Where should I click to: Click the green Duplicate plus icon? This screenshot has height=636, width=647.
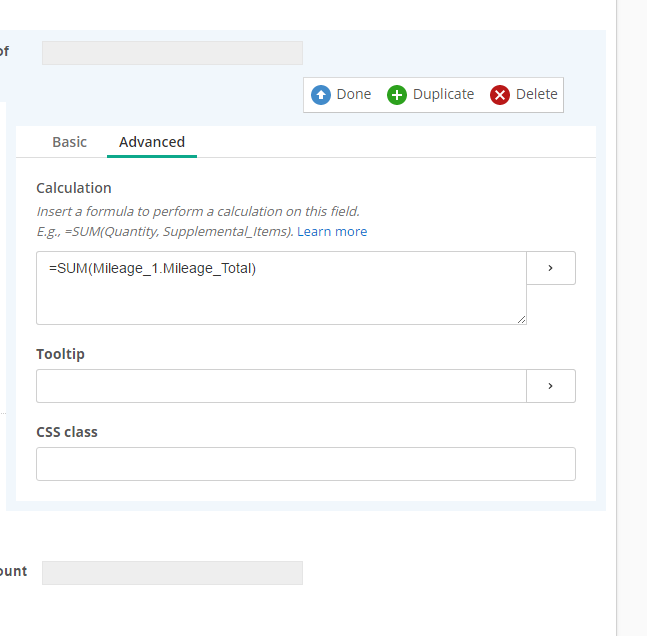pos(397,95)
